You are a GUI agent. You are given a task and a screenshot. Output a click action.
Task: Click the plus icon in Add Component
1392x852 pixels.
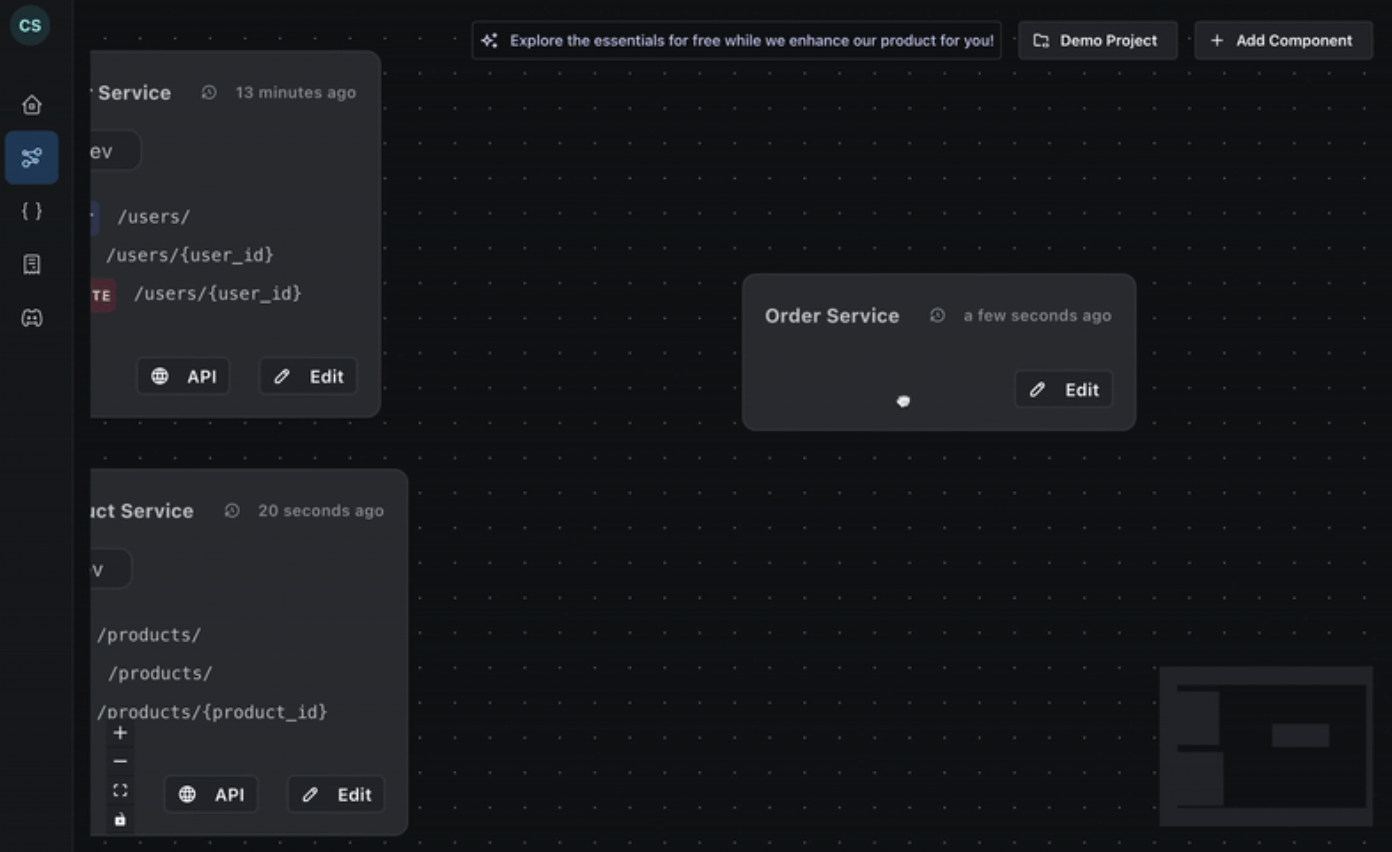tap(1217, 41)
